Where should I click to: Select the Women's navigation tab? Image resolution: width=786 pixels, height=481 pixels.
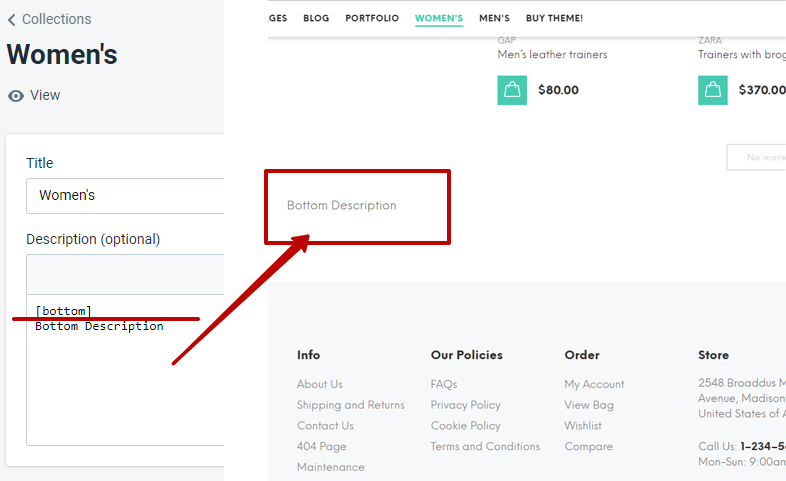pos(439,18)
